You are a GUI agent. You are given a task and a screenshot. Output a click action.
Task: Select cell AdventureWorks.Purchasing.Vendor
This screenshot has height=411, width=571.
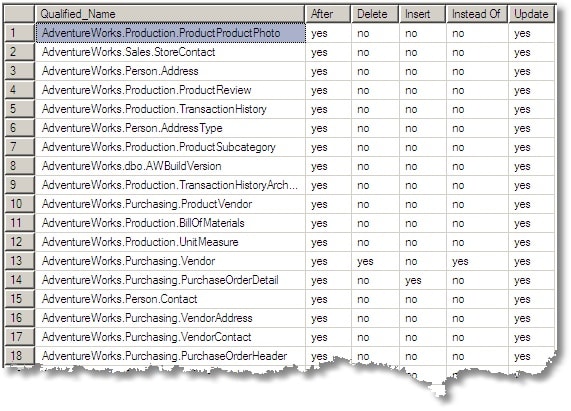(170, 261)
